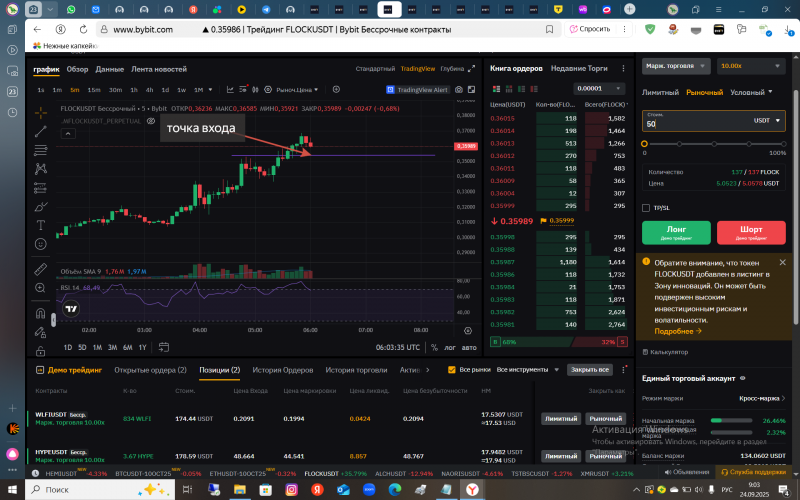Open the forecasting and measurement tools
This screenshot has width=800, height=500.
point(41,188)
